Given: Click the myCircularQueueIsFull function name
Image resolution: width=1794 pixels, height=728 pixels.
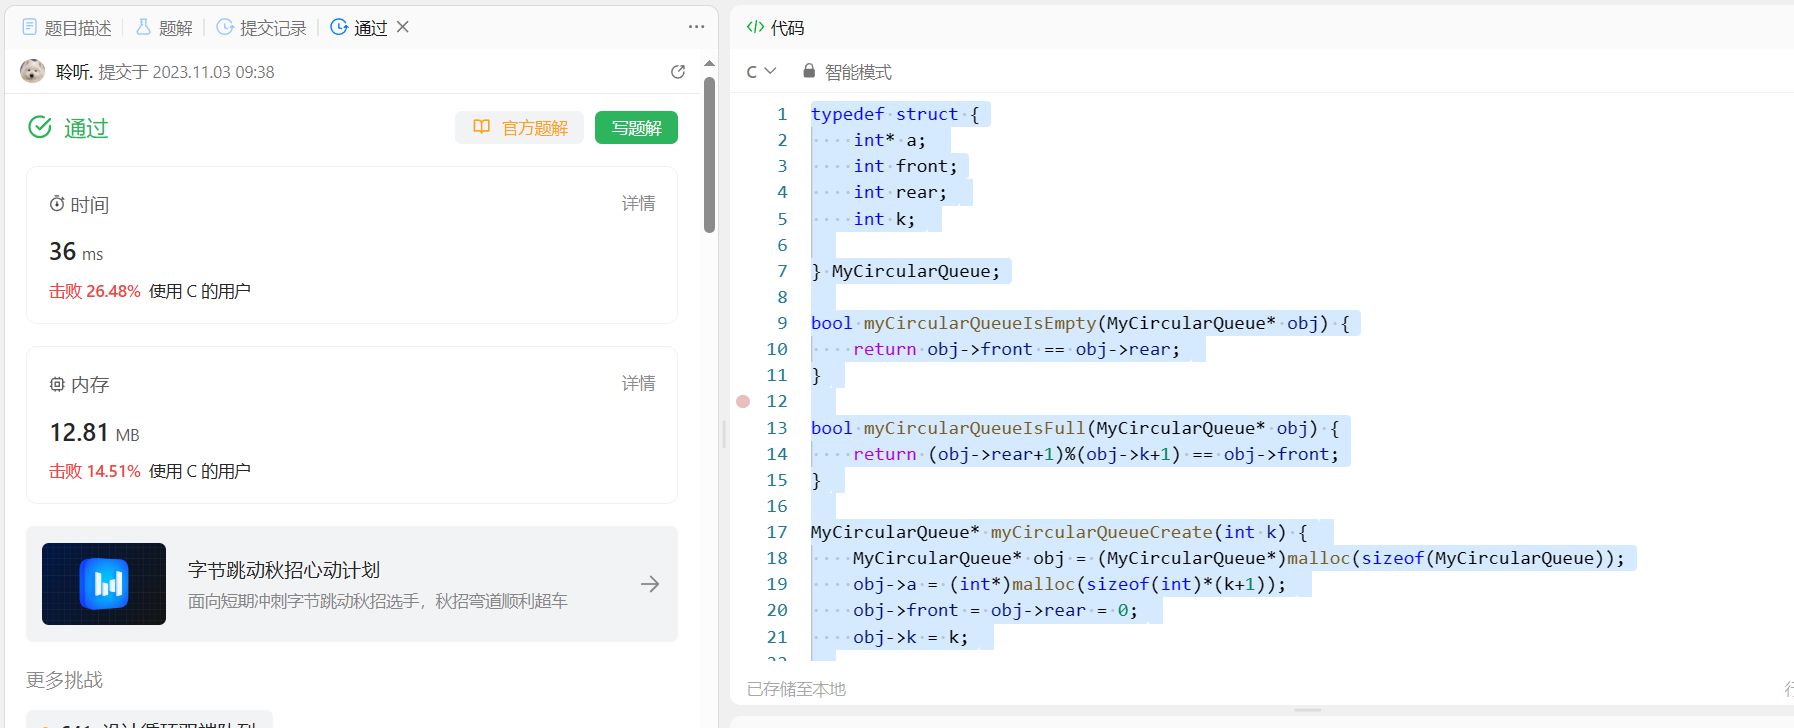Looking at the screenshot, I should coord(974,428).
